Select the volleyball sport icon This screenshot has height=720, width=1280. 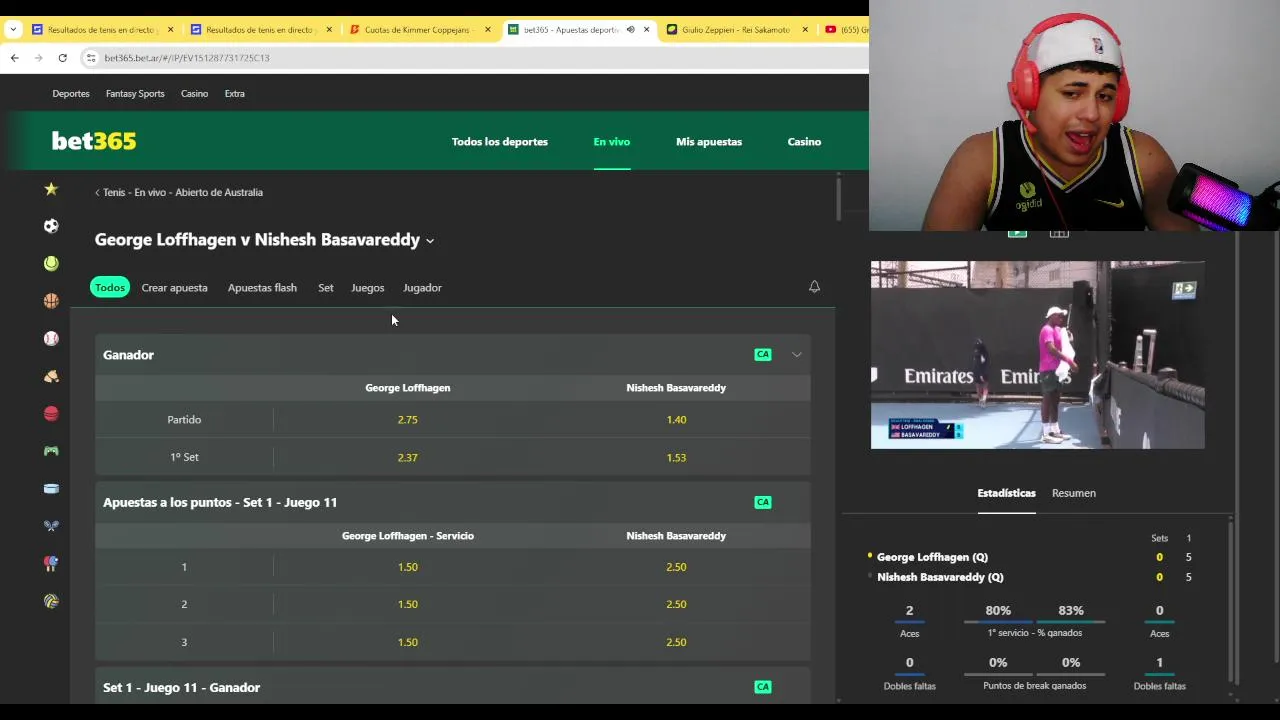[x=51, y=601]
